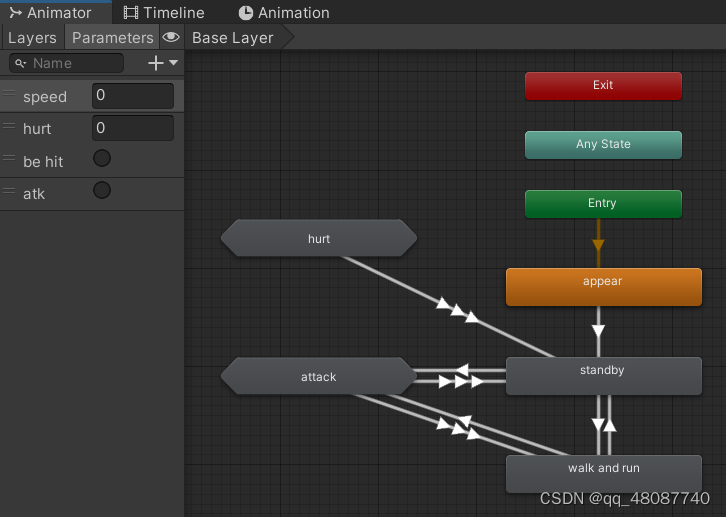This screenshot has width=726, height=517.
Task: Open the add parameter dropdown arrow
Action: [174, 62]
